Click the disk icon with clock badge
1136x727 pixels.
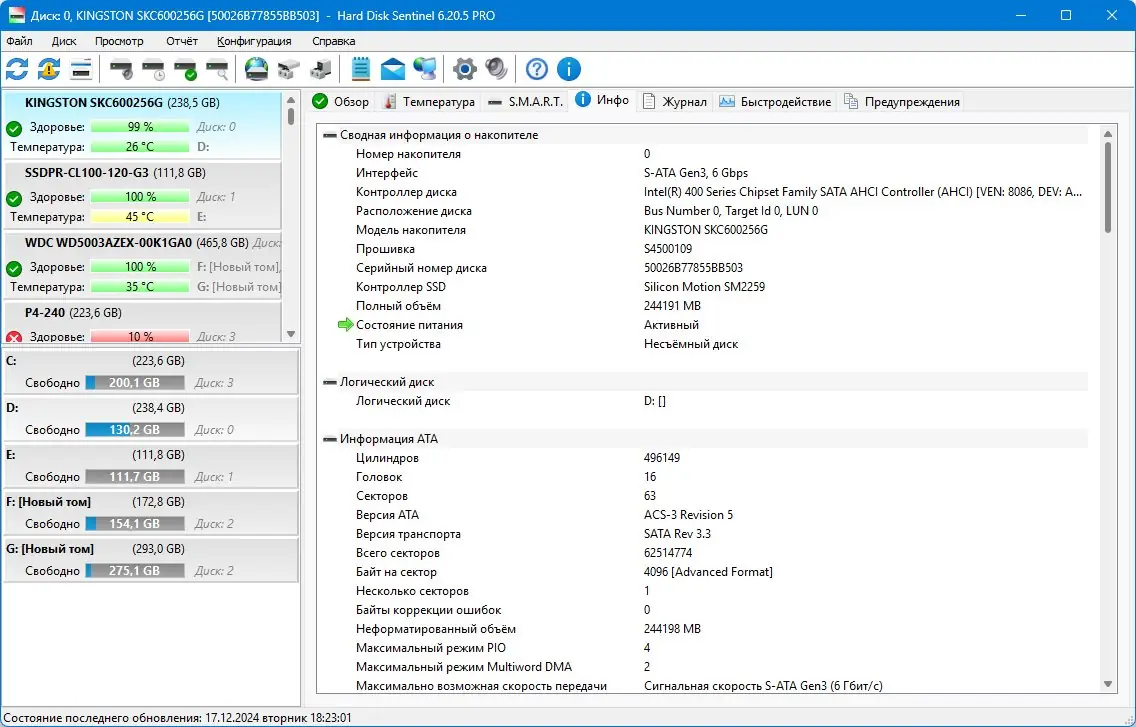[x=154, y=70]
